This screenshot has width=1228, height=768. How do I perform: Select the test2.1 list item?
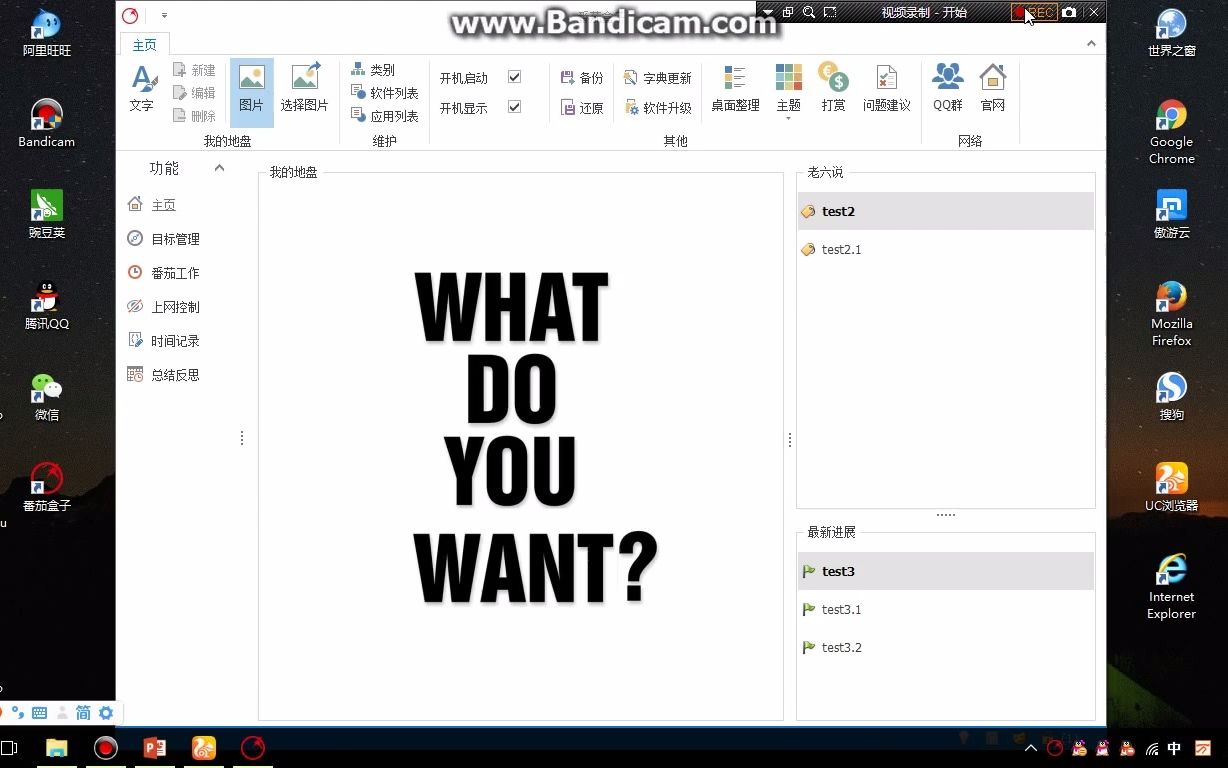click(946, 249)
